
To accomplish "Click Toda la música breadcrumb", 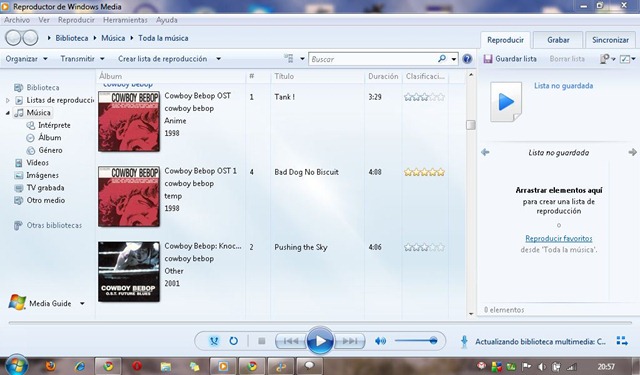I will 163,38.
